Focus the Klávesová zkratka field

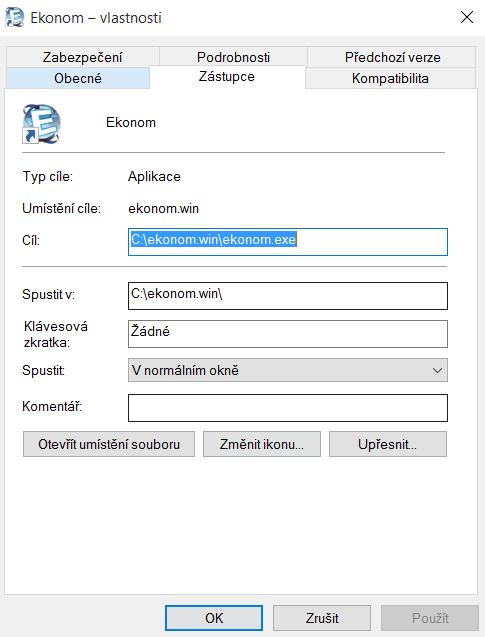click(288, 334)
